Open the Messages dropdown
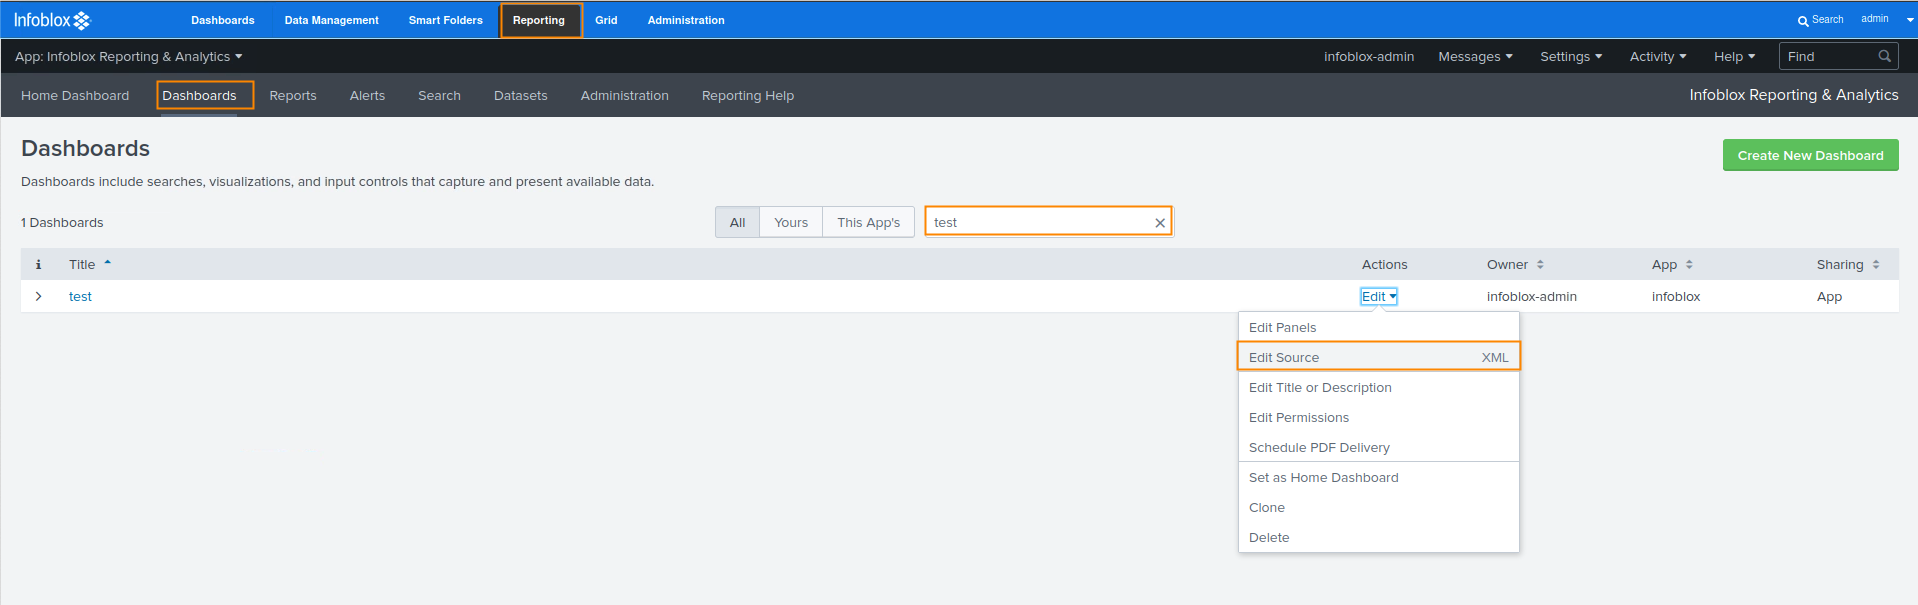The width and height of the screenshot is (1918, 605). pos(1475,57)
